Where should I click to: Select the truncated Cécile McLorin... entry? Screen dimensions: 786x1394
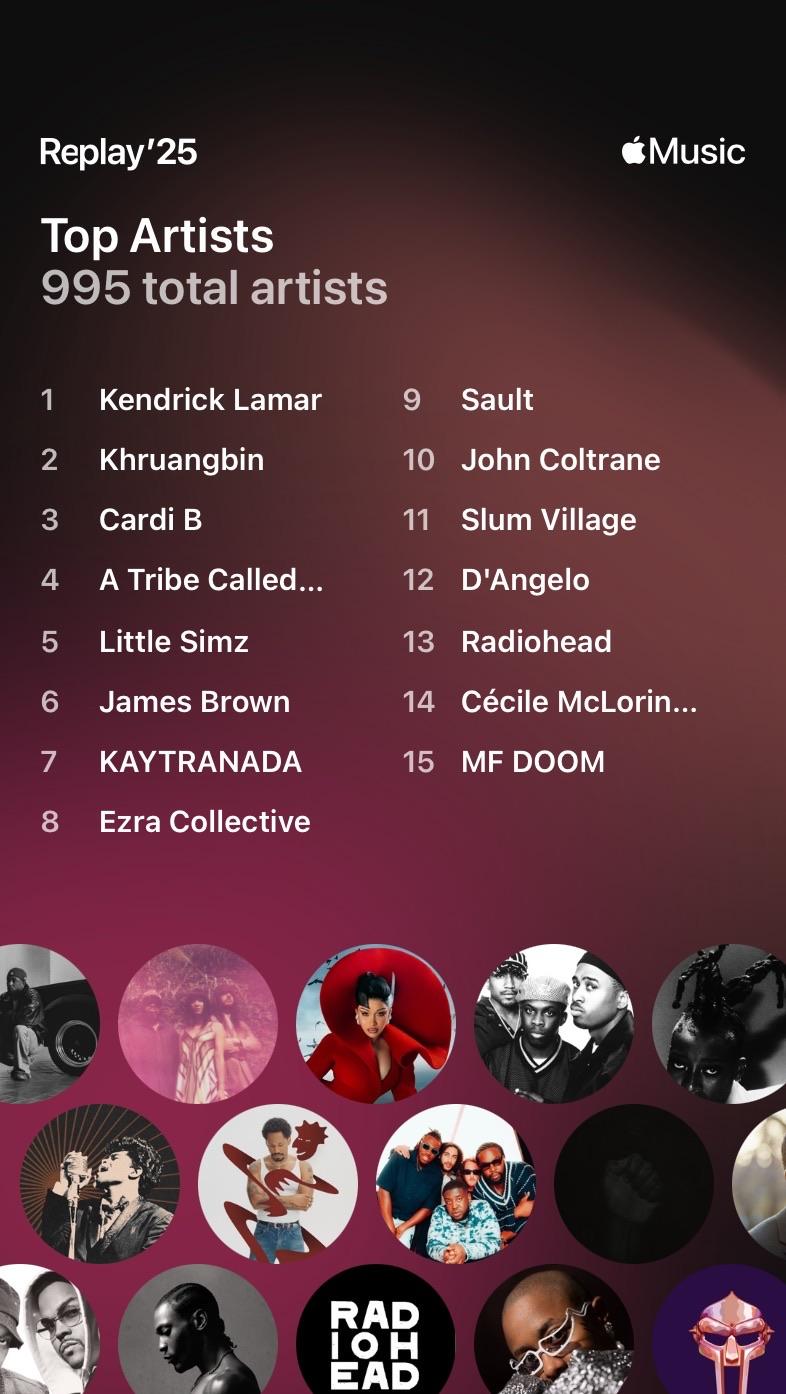(579, 702)
